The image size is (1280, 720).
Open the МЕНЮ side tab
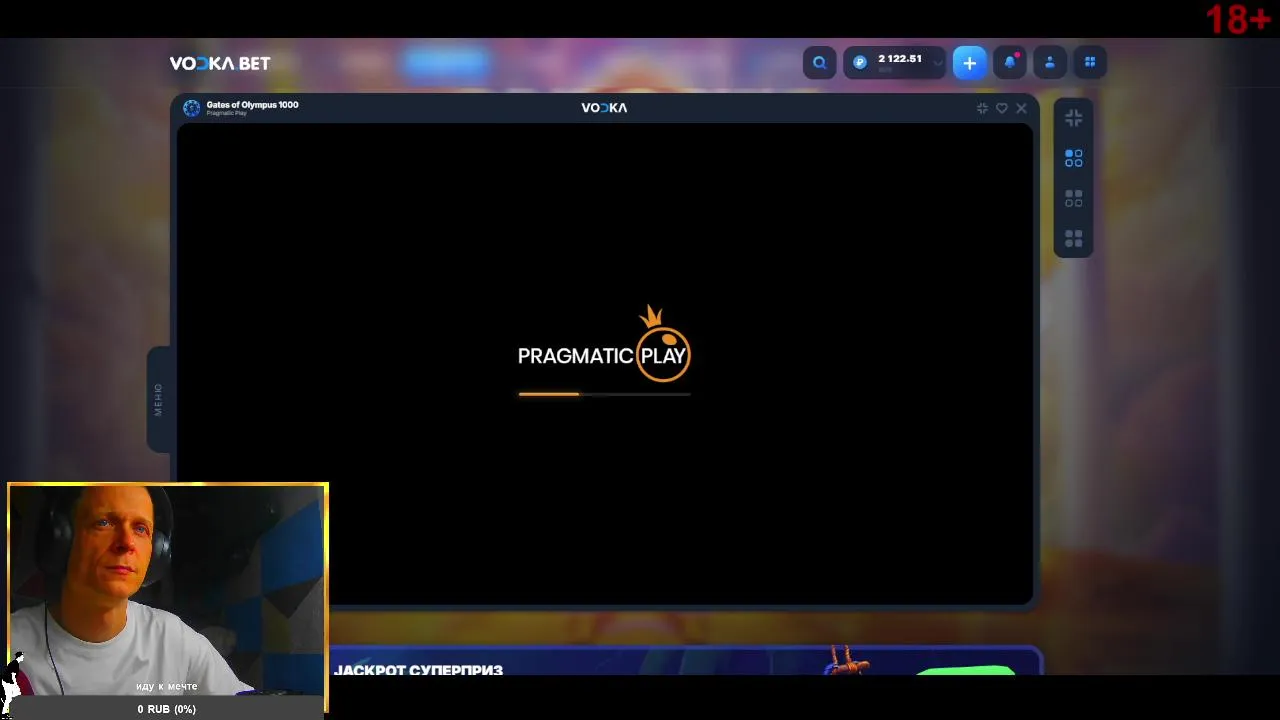(158, 400)
